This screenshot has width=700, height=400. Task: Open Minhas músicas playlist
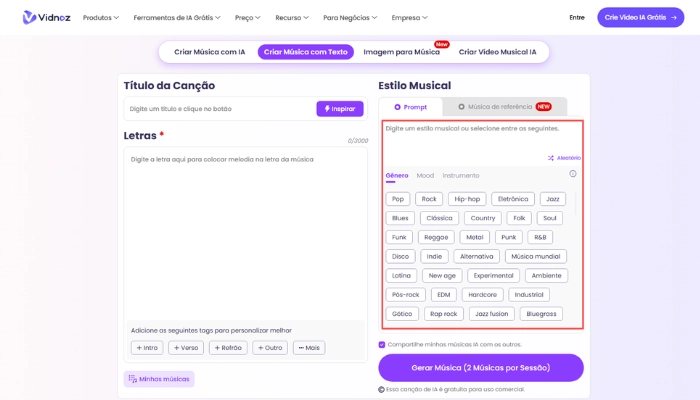pos(159,379)
